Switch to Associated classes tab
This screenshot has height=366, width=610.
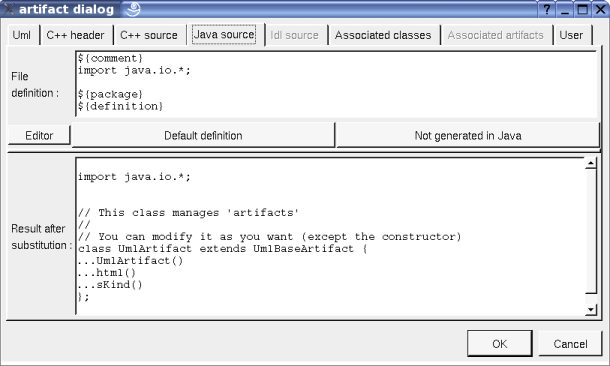(384, 35)
